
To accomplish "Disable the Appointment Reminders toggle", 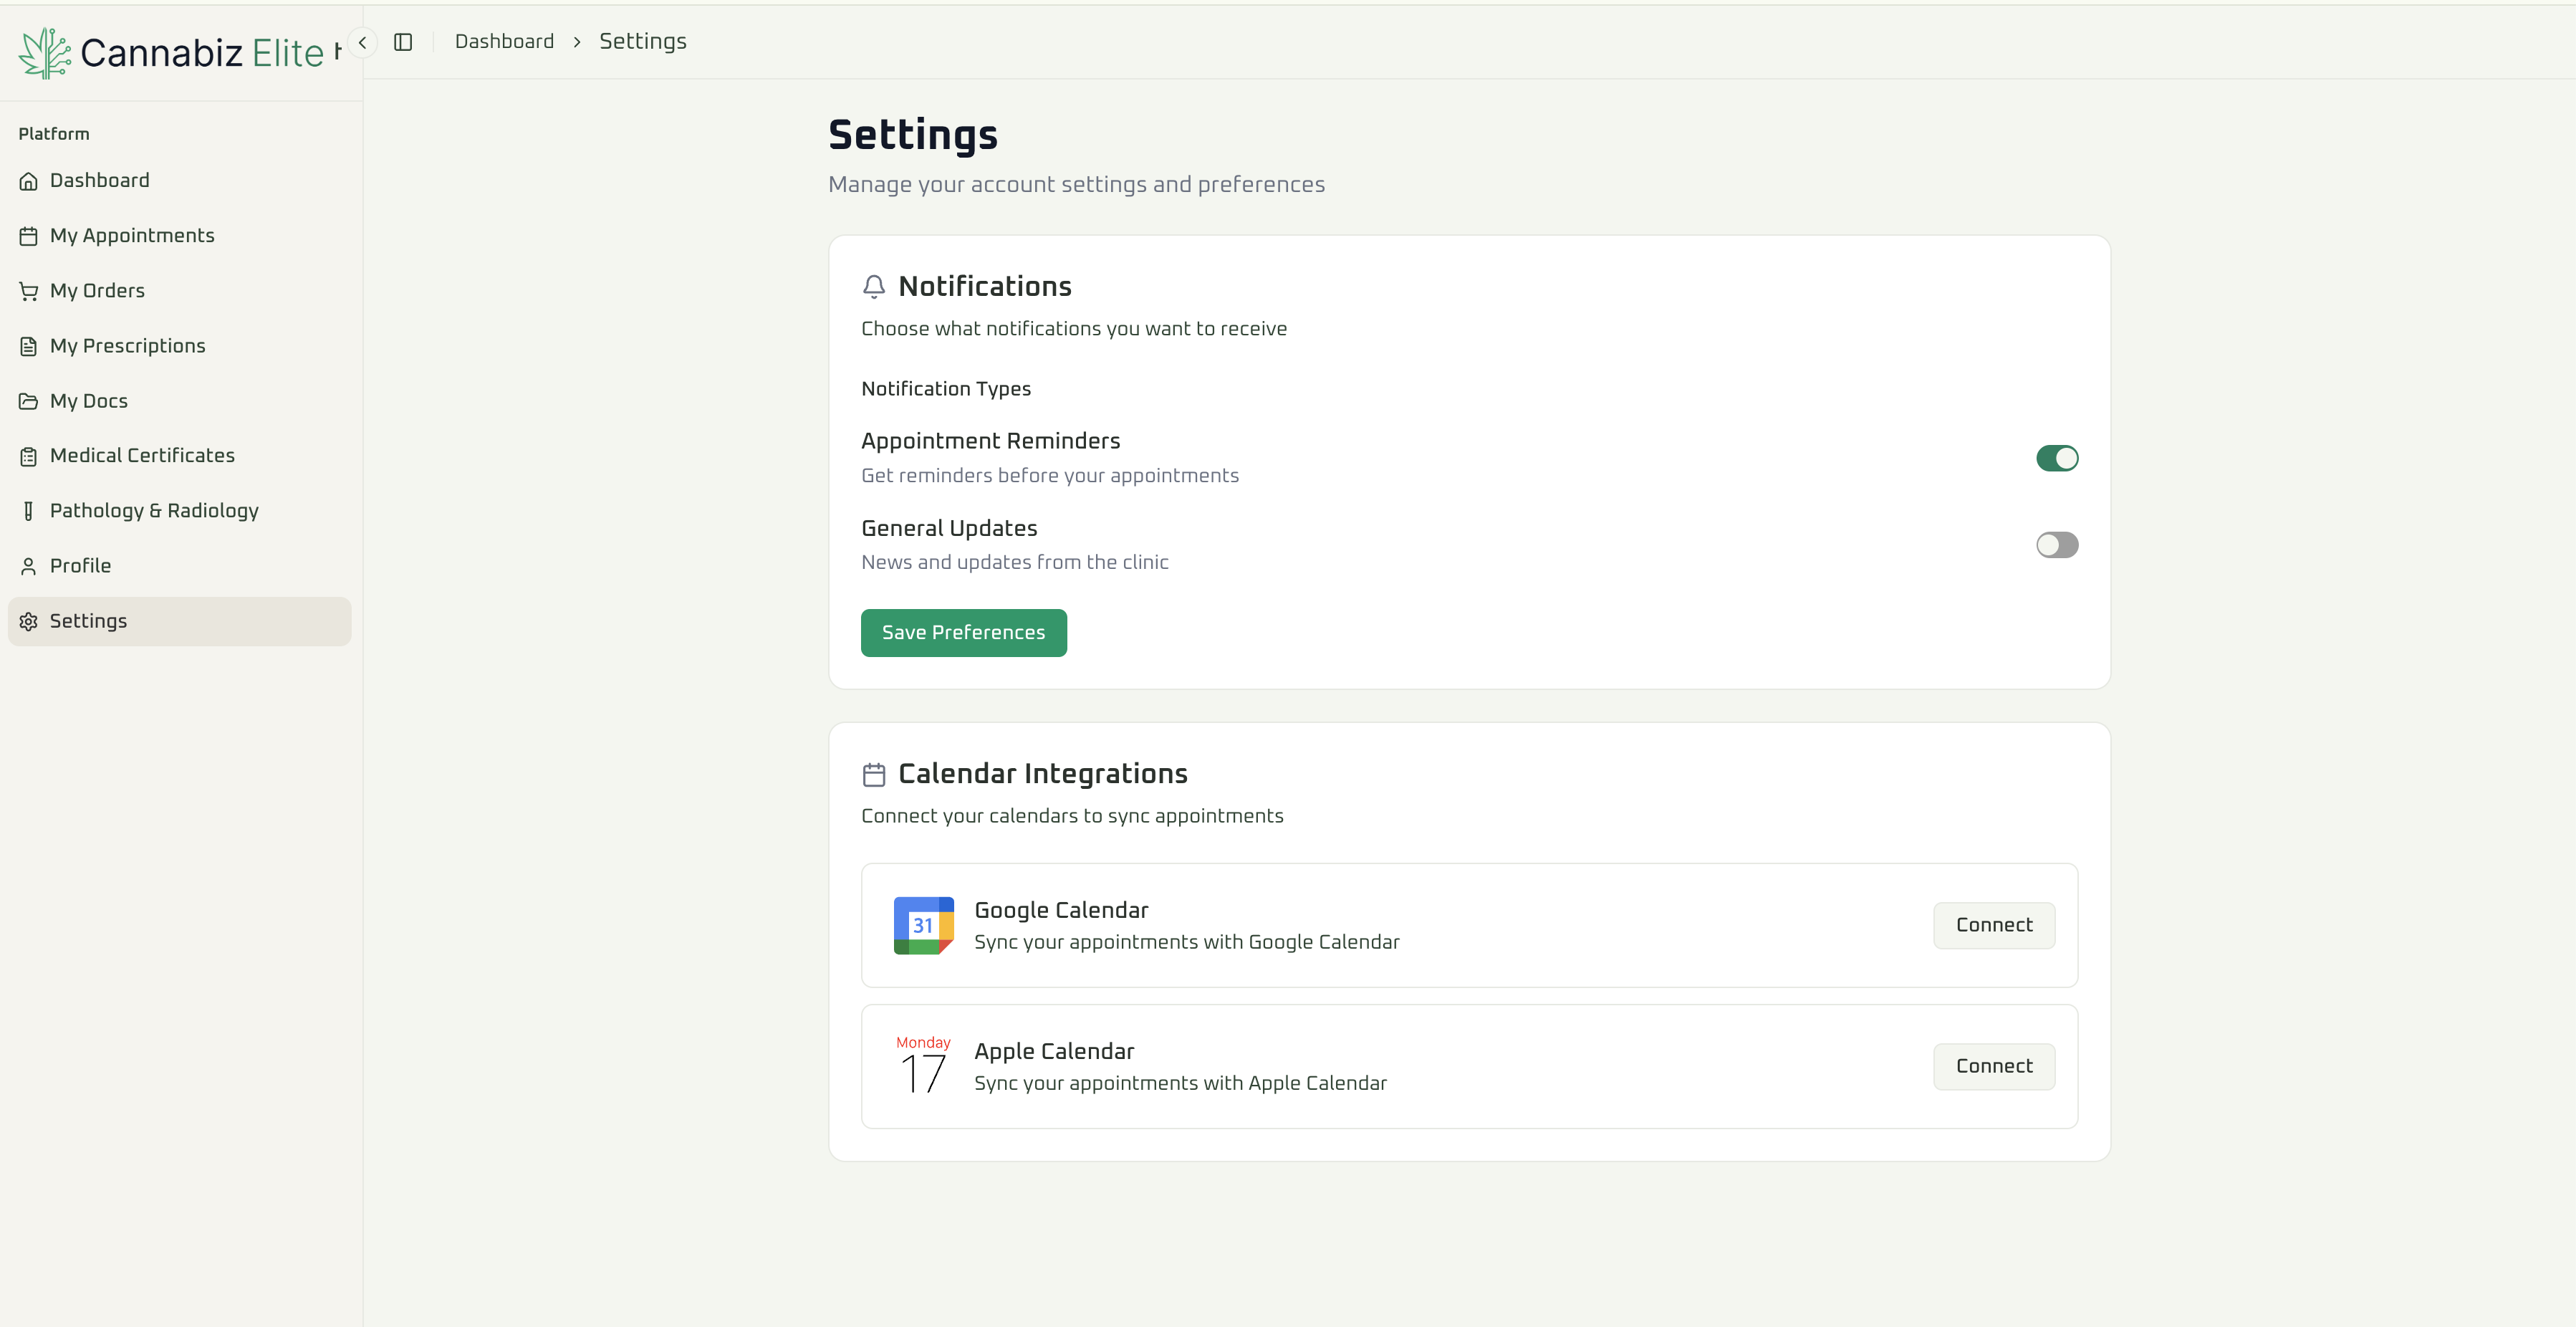I will click(x=2056, y=458).
